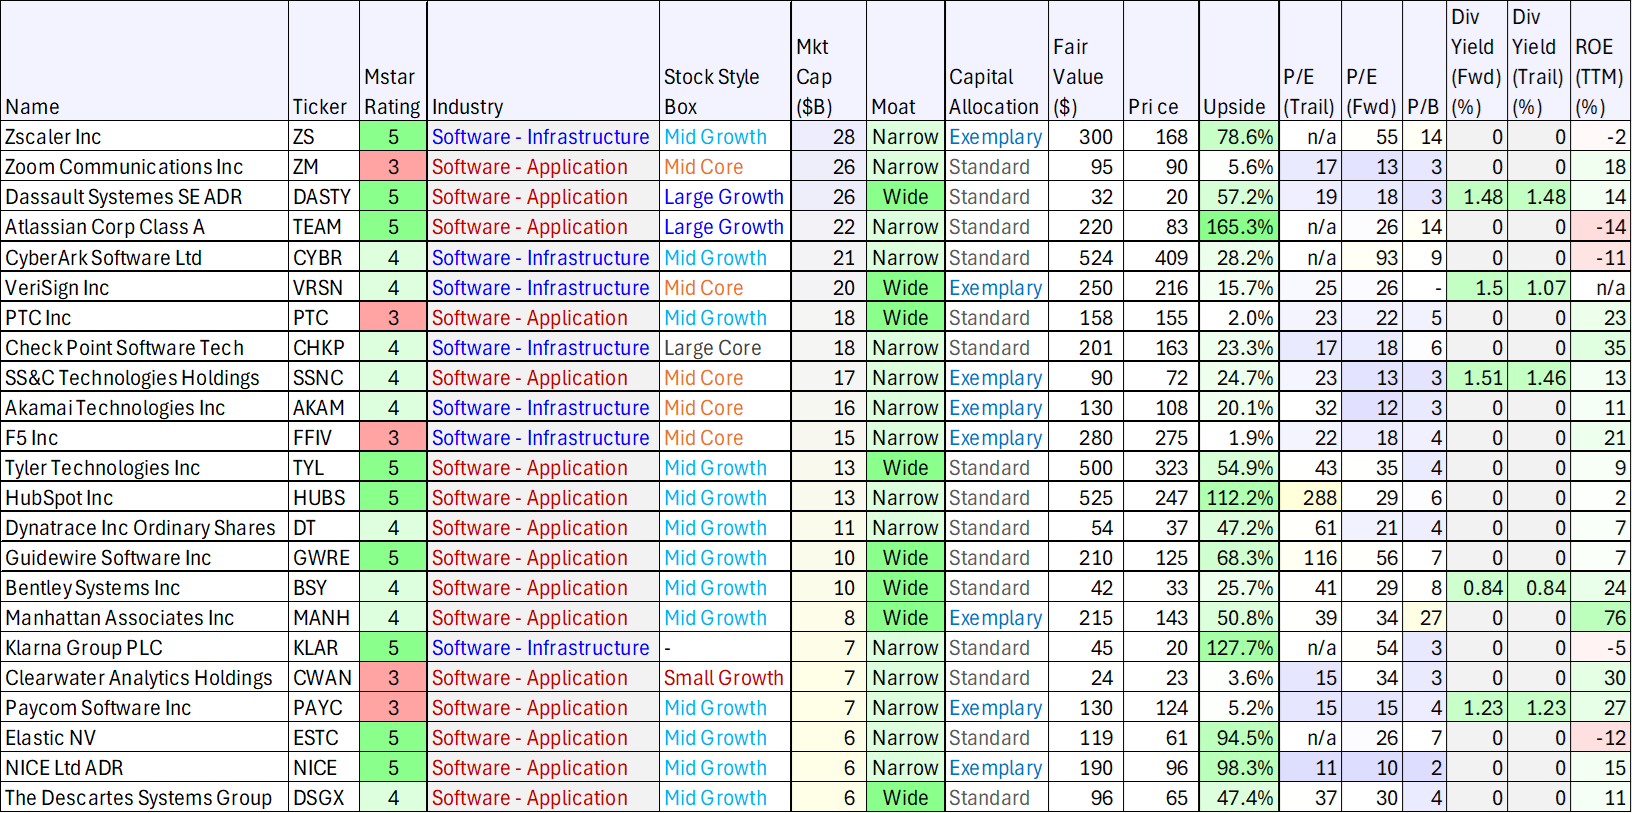Click the Check Point Software Tech cell
Image resolution: width=1632 pixels, height=813 pixels.
pos(145,347)
